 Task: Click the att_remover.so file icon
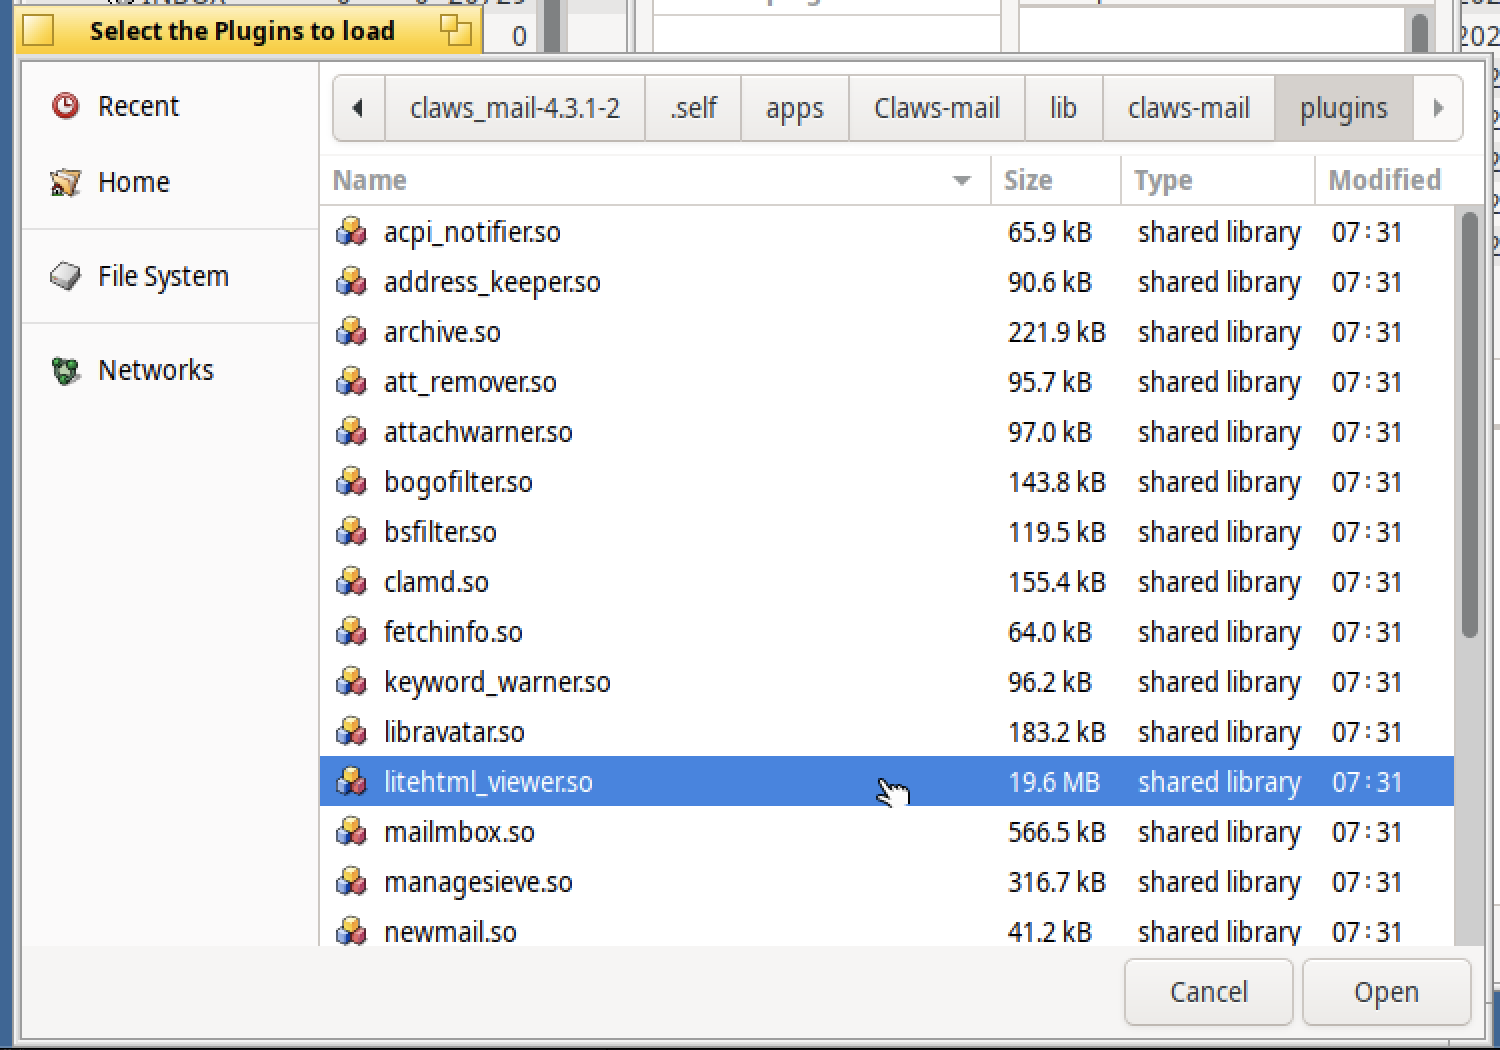click(x=351, y=382)
